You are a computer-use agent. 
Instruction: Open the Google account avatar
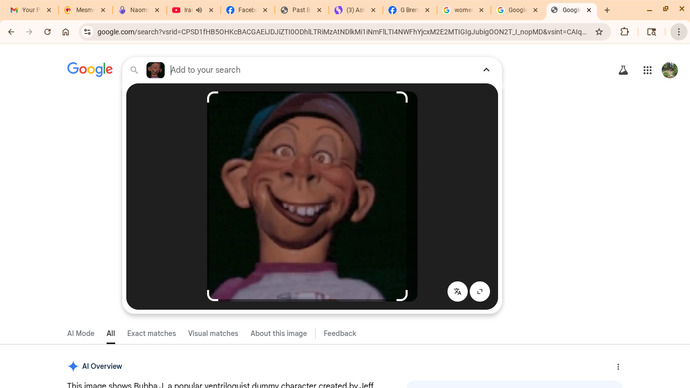670,70
